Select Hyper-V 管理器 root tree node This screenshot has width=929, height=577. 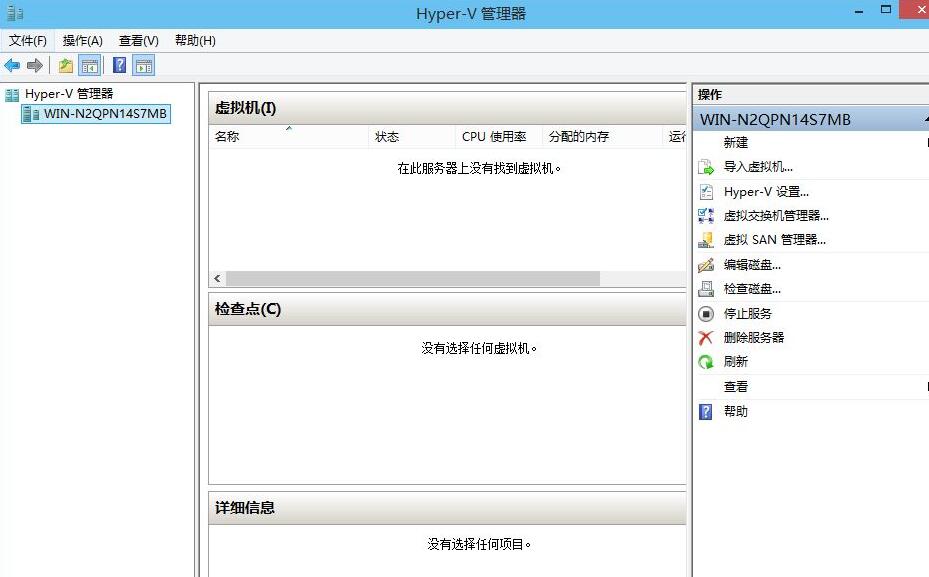[x=69, y=94]
